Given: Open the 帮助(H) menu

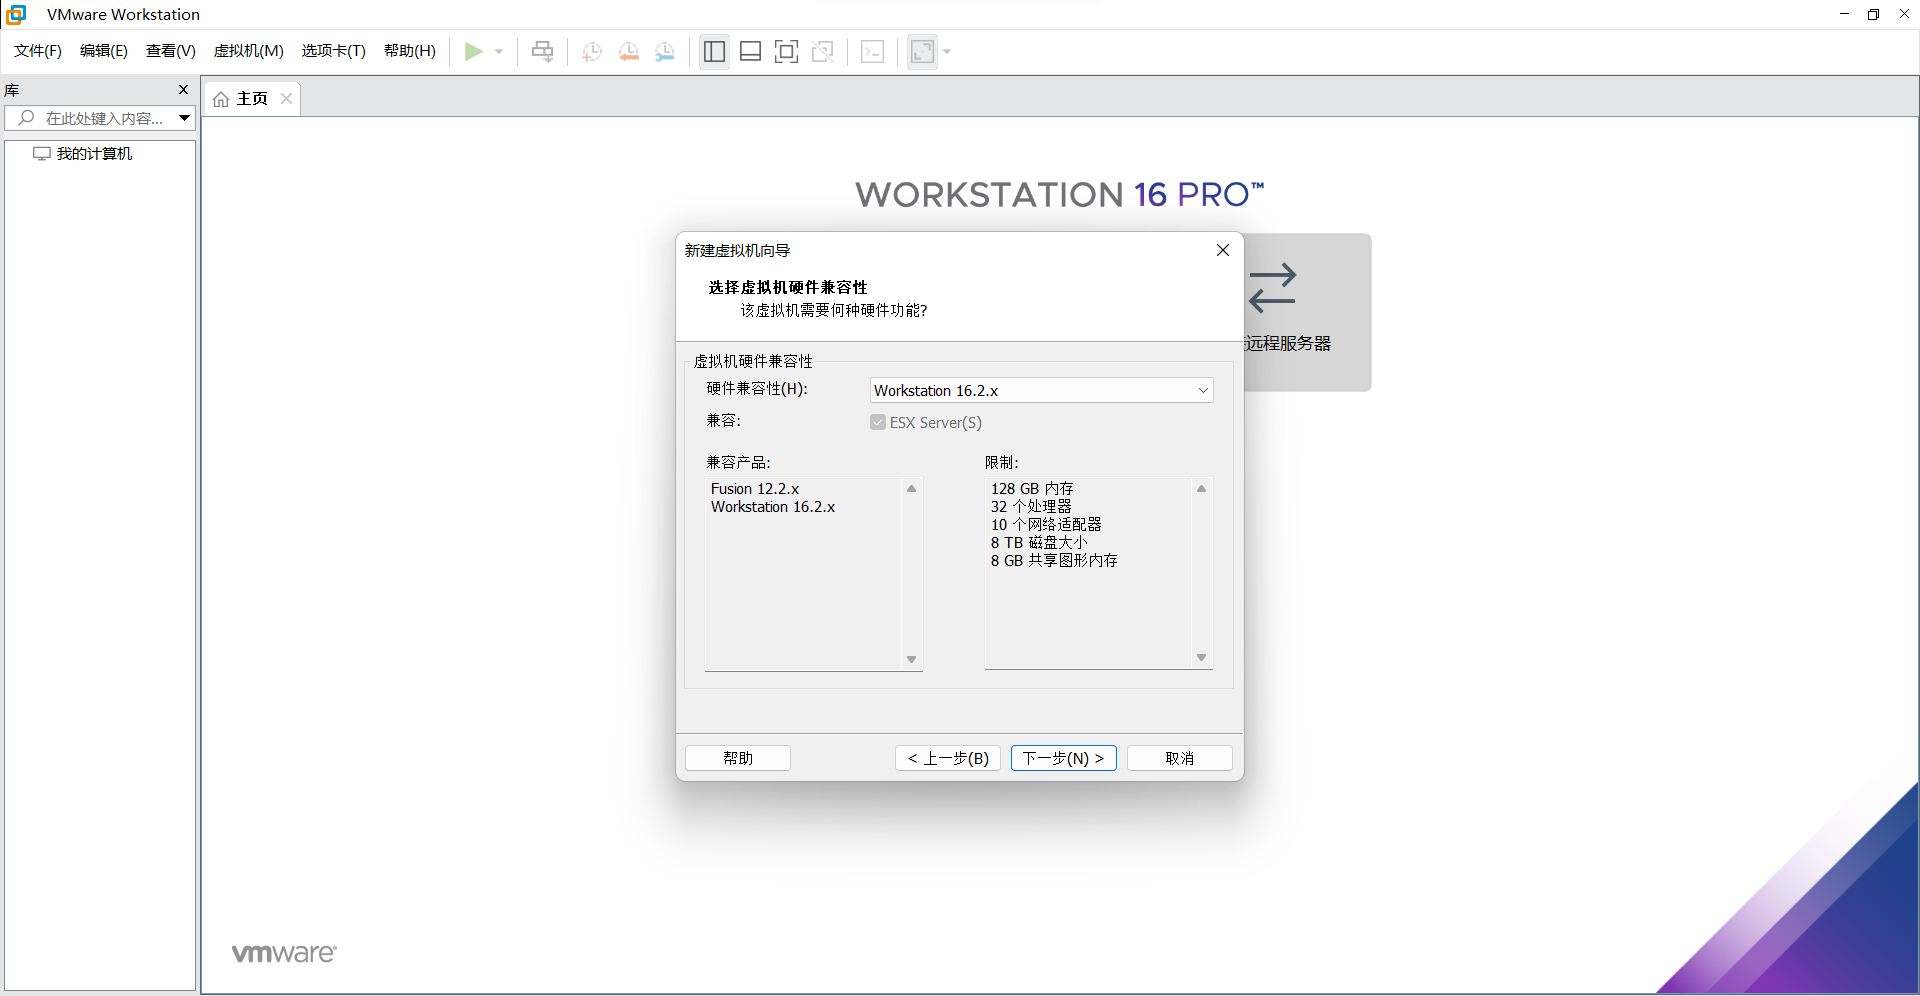Looking at the screenshot, I should tap(410, 51).
